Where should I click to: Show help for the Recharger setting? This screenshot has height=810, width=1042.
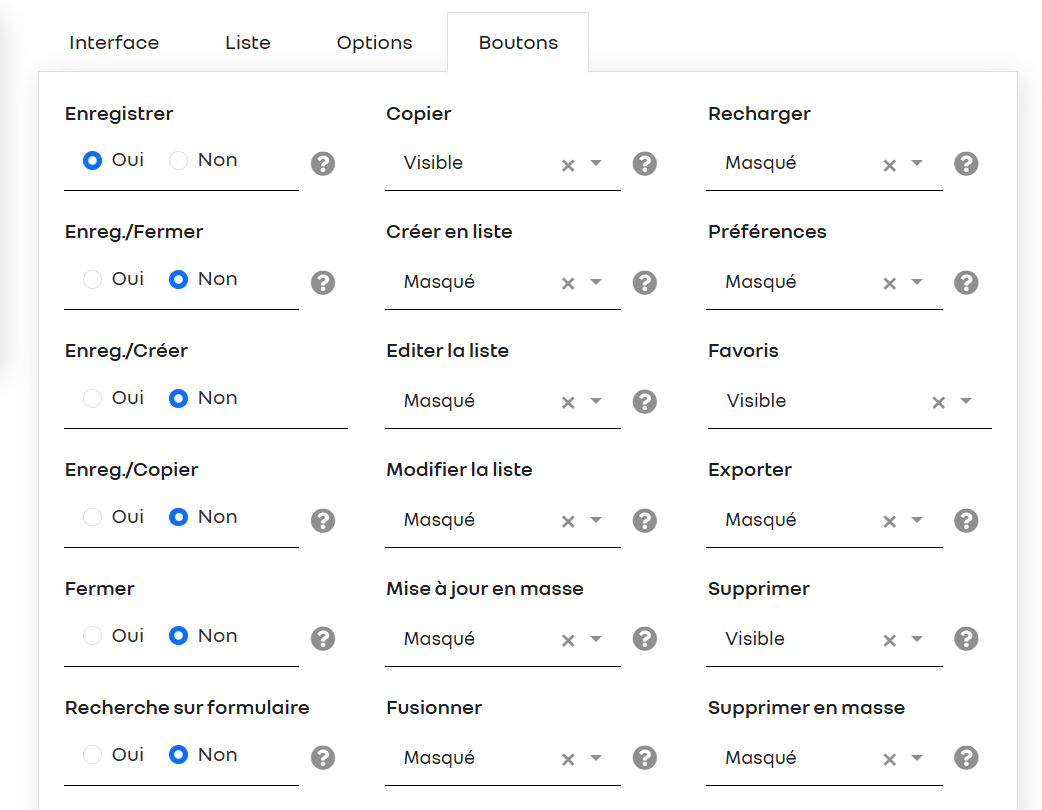point(966,163)
